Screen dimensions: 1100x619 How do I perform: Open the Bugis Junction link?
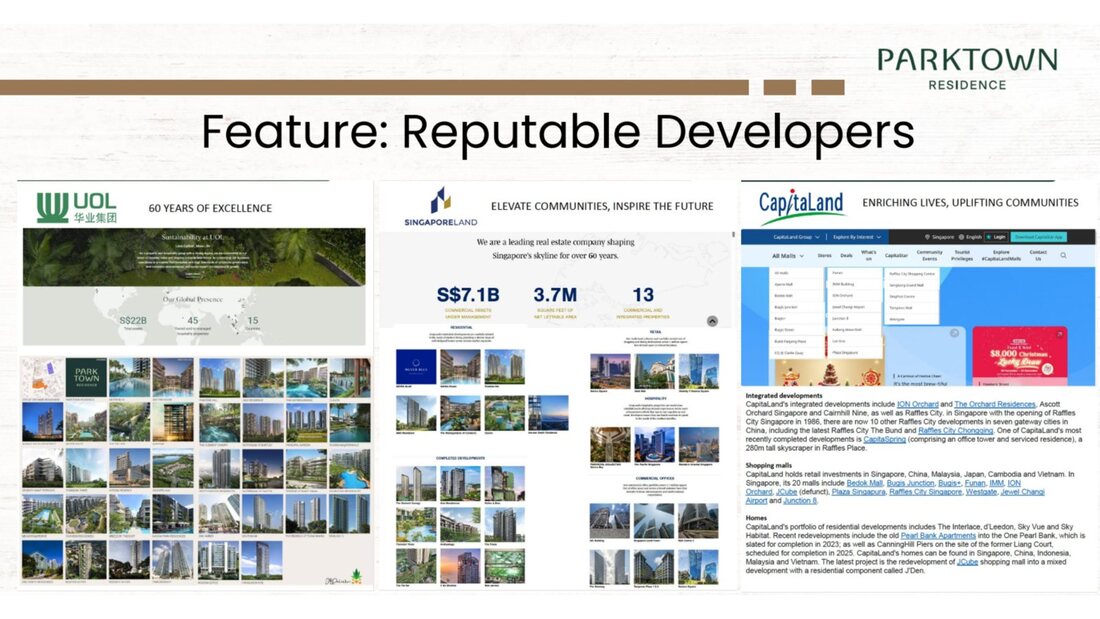click(x=911, y=483)
